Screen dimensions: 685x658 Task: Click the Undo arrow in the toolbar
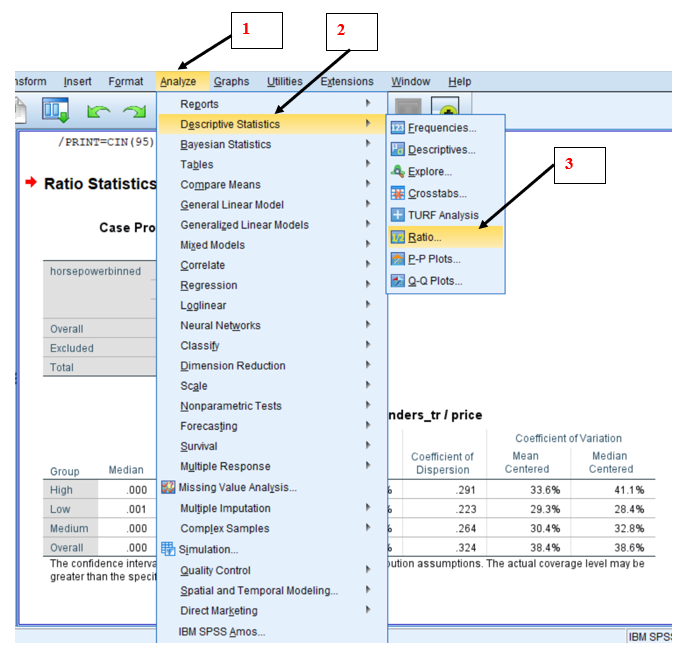click(x=99, y=111)
